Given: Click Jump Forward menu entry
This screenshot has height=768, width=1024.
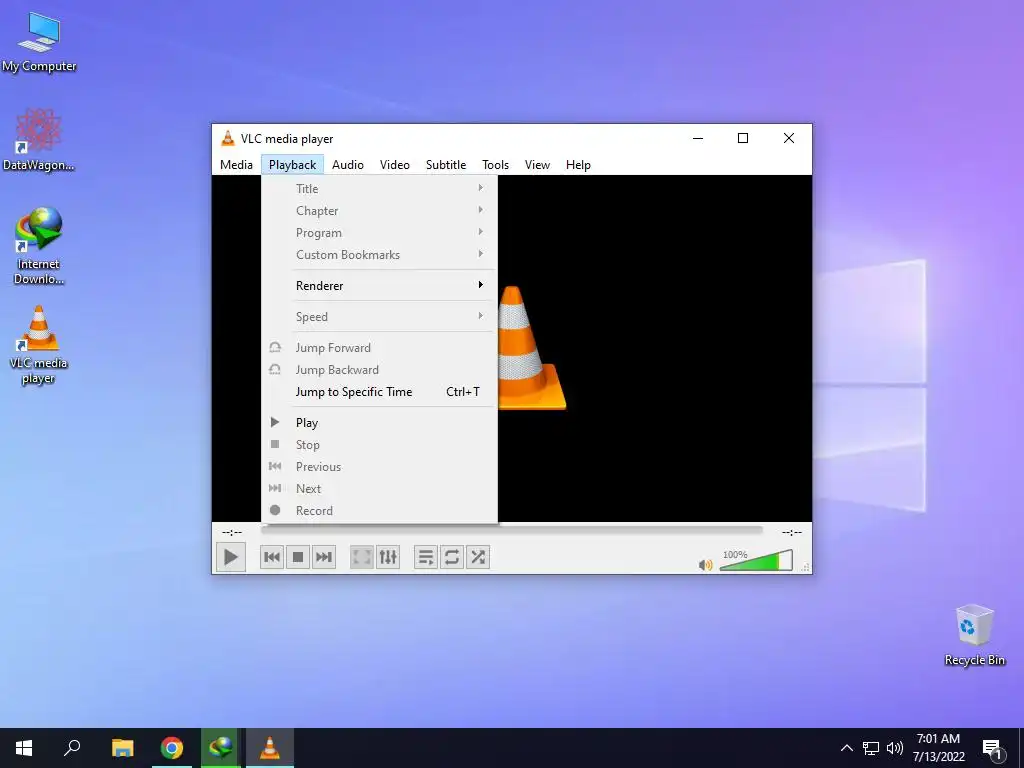Looking at the screenshot, I should [379, 347].
